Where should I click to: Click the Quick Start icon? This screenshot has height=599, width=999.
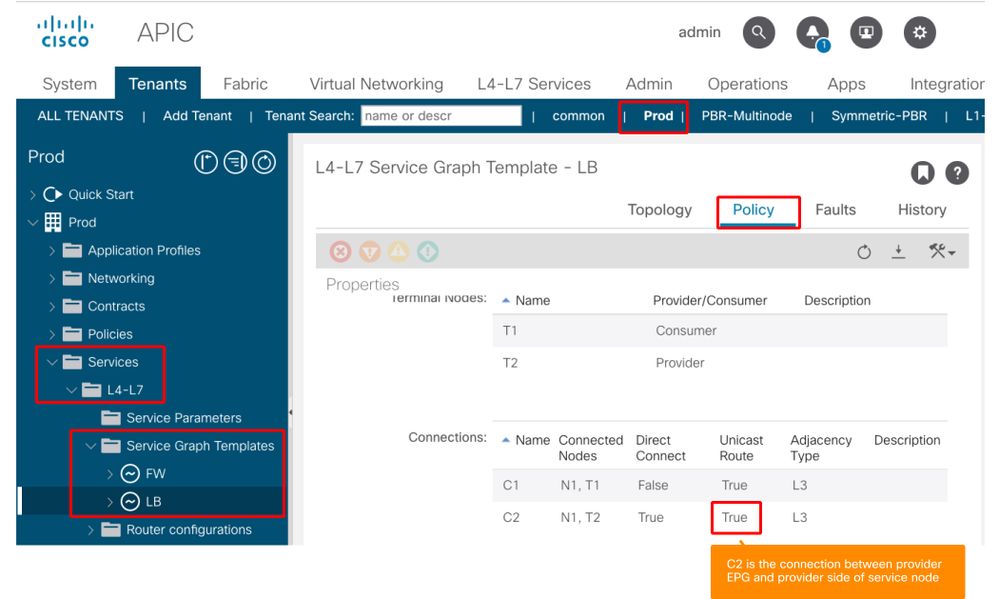pos(53,194)
